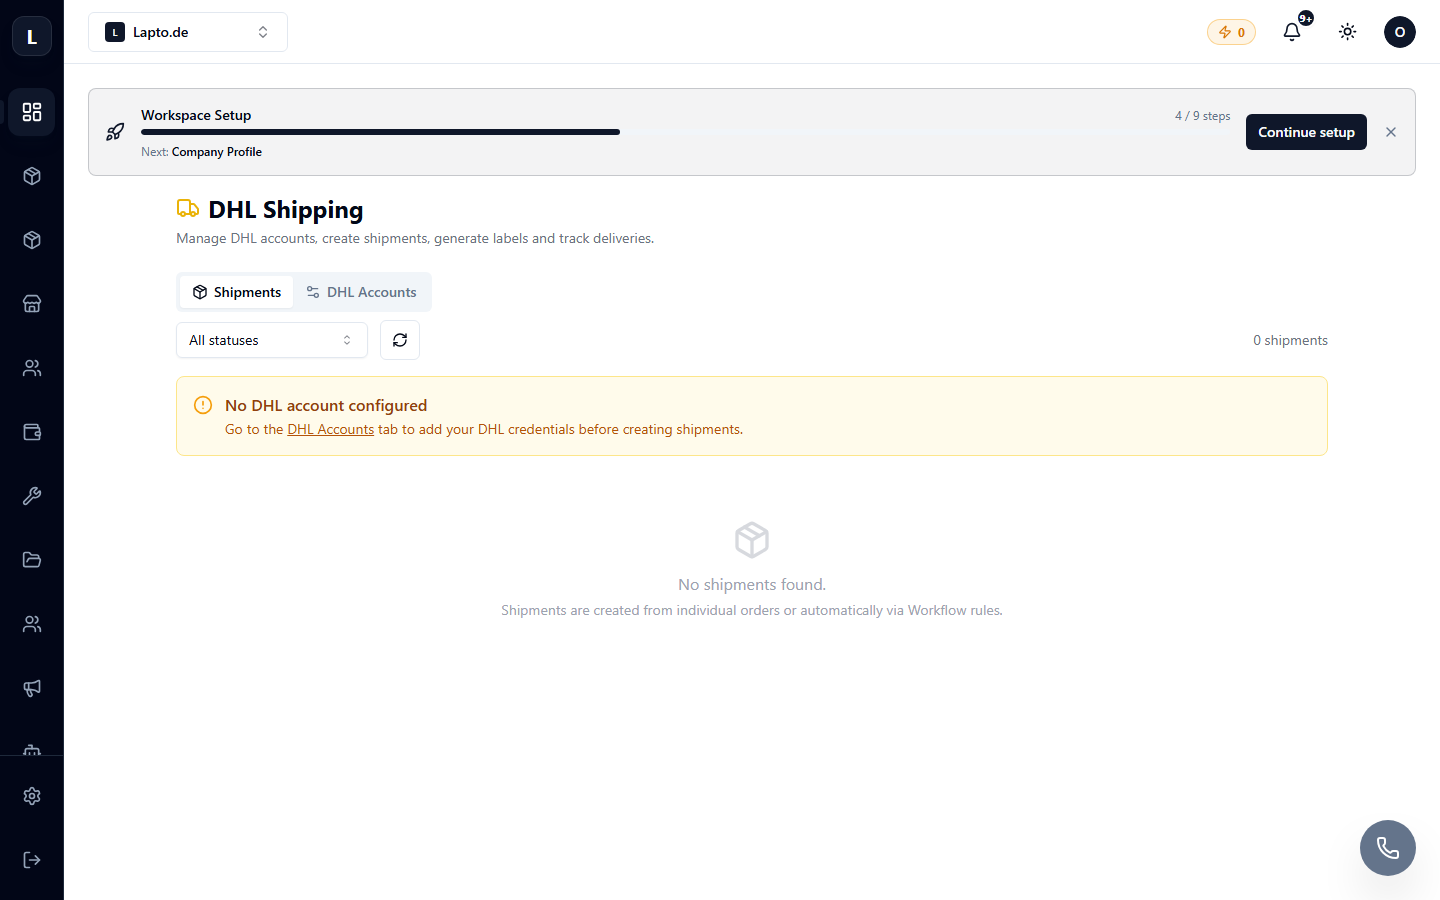Viewport: 1440px width, 900px height.
Task: Click the "L" logo atop the sidebar
Action: 32,36
